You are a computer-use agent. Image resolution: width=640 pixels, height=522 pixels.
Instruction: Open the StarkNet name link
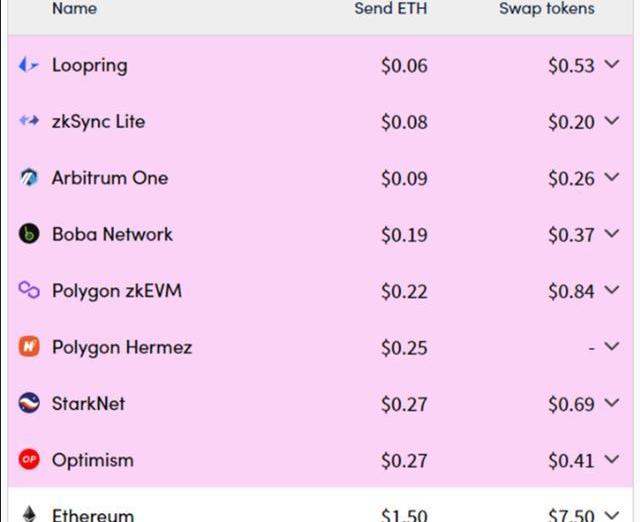[88, 403]
